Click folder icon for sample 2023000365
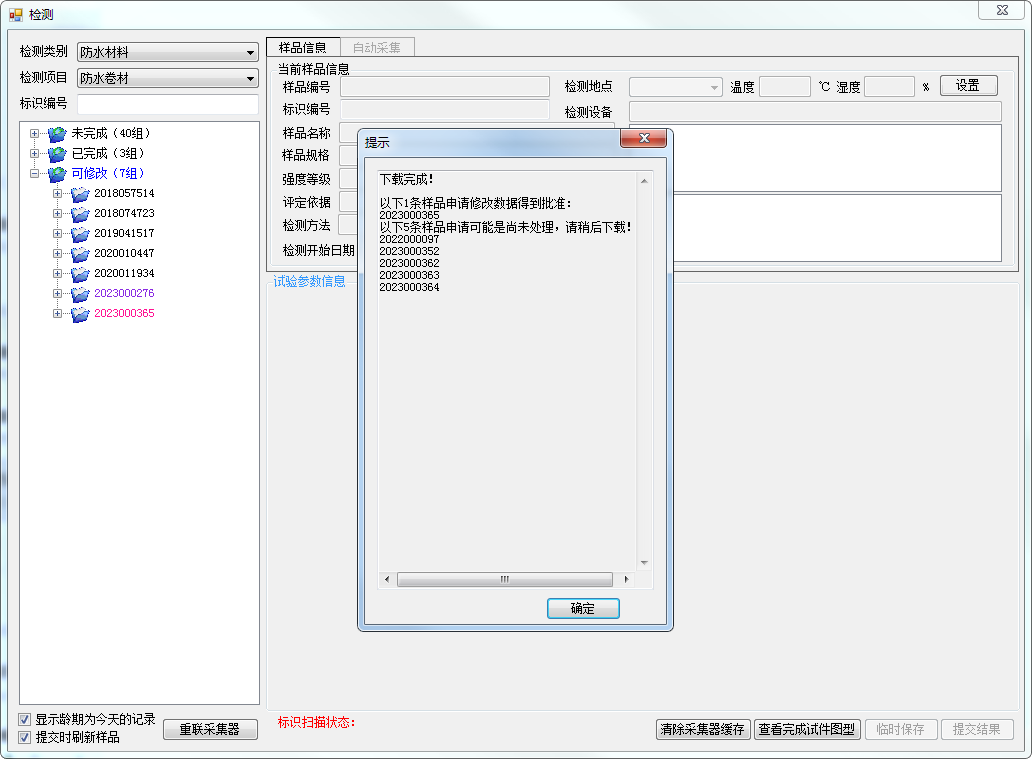The height and width of the screenshot is (759, 1032). click(80, 314)
